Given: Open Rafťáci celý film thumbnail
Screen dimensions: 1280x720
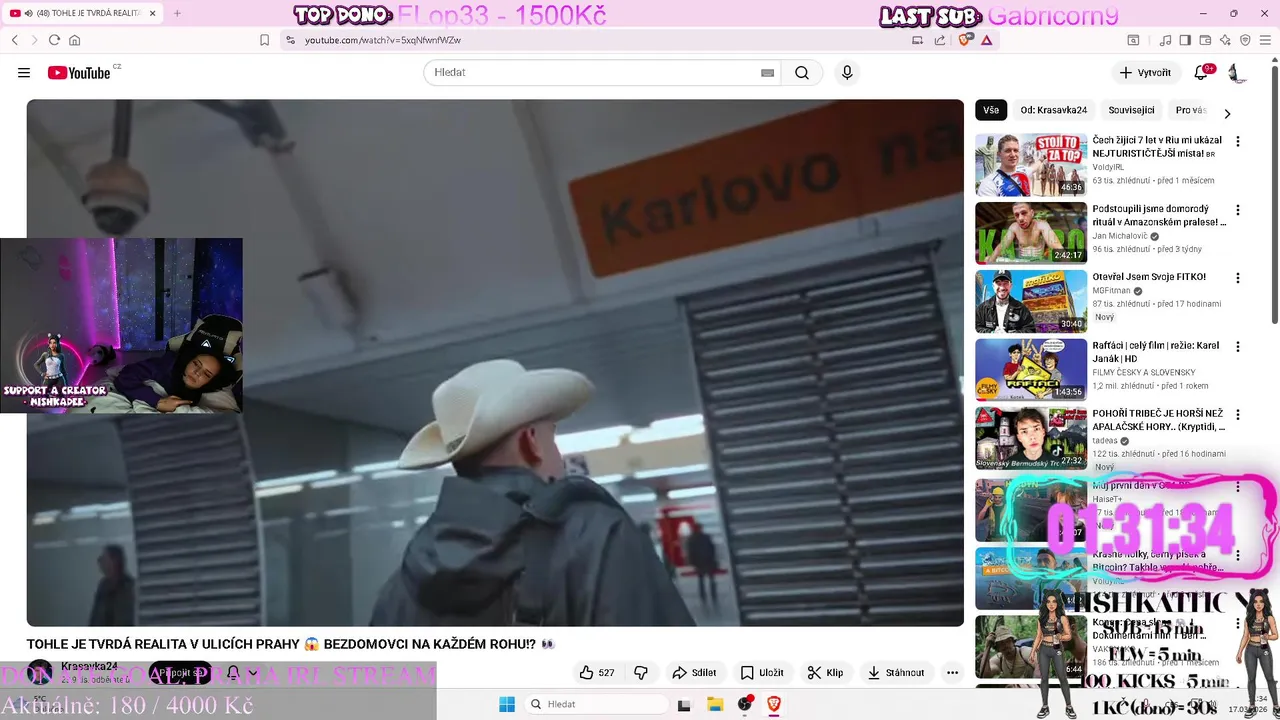Looking at the screenshot, I should coord(1031,370).
